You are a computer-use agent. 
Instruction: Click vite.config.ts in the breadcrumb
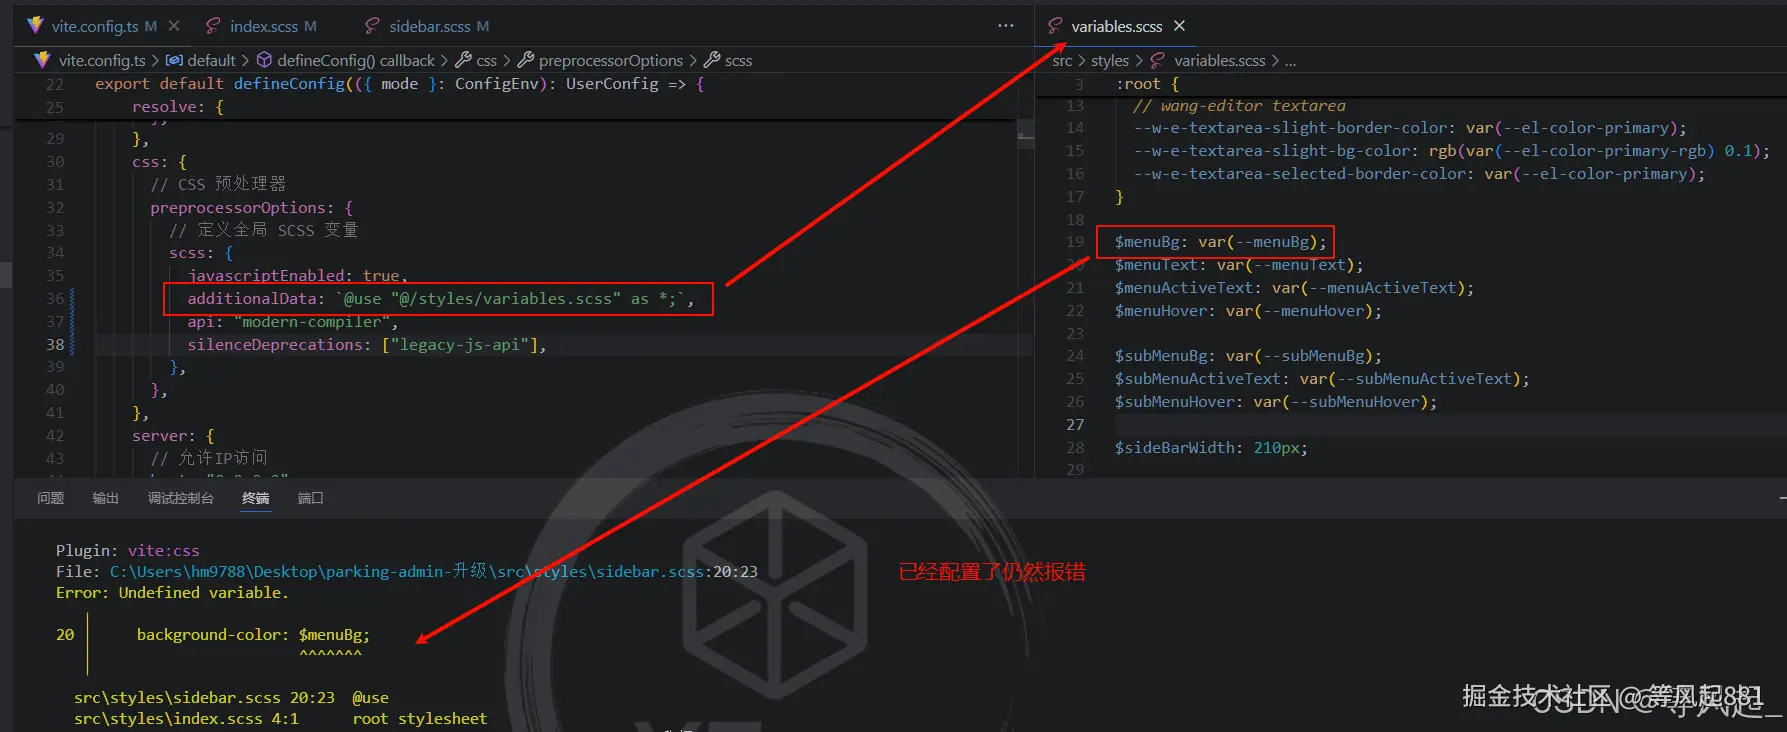point(101,61)
